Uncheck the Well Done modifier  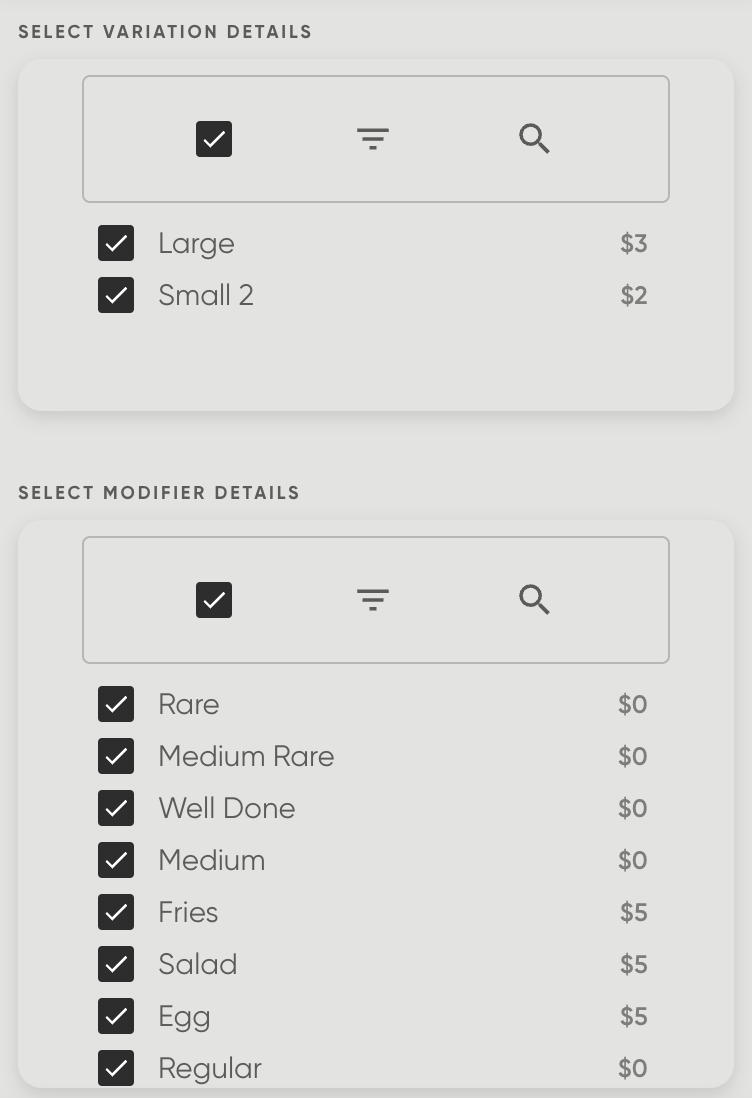116,808
